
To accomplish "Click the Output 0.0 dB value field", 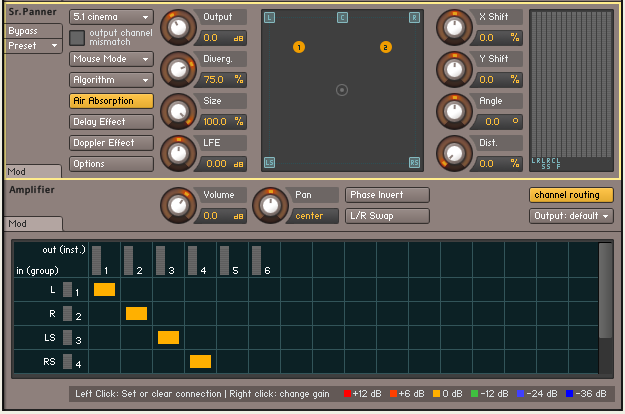I will (222, 38).
